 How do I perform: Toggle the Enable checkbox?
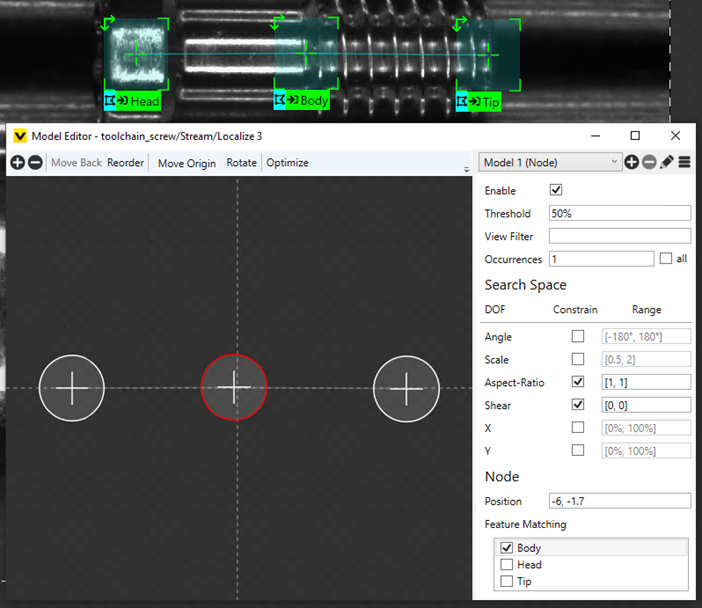[556, 190]
